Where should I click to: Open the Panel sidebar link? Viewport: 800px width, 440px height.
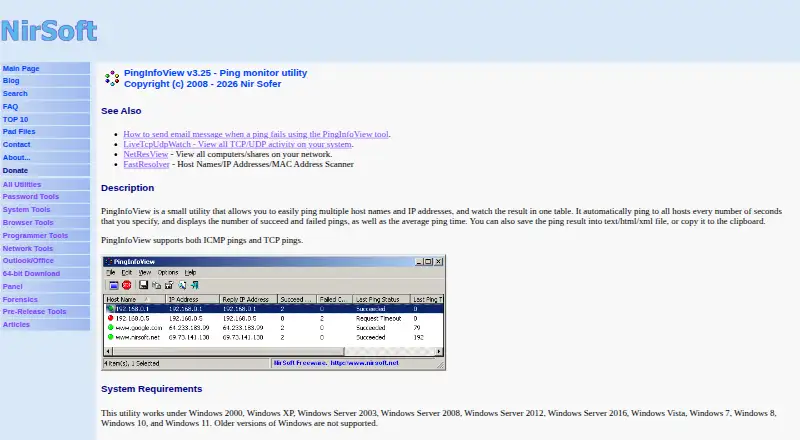coord(13,287)
